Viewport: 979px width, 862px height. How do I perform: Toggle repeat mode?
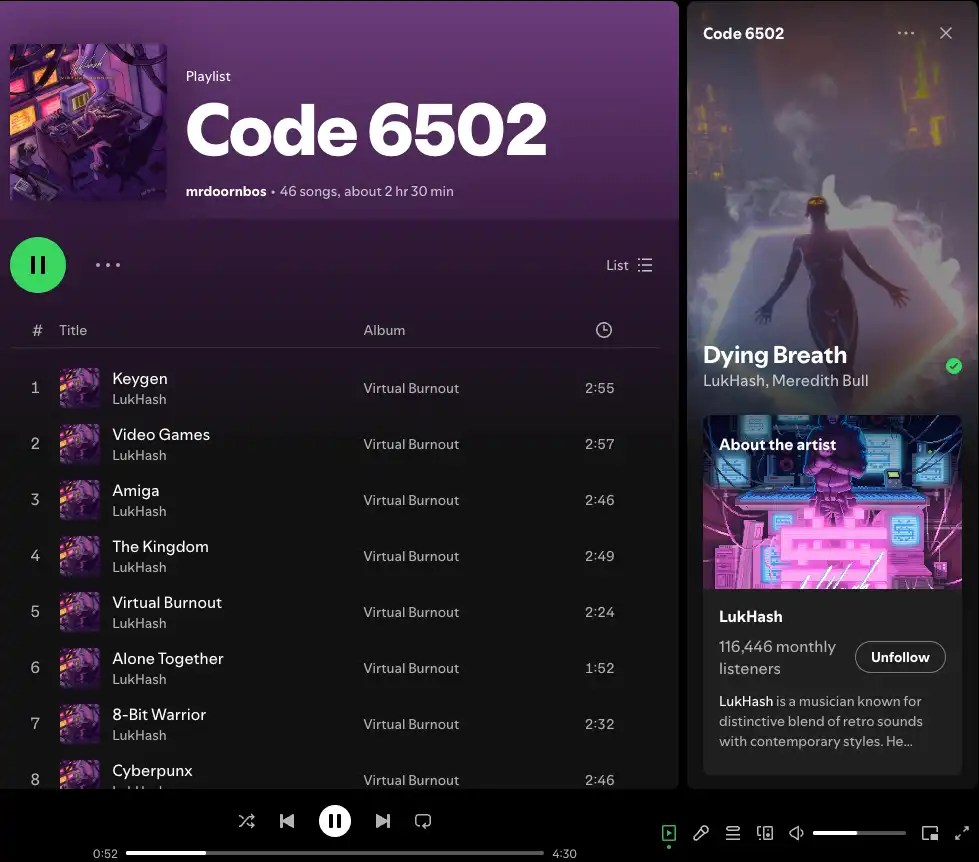pyautogui.click(x=423, y=821)
